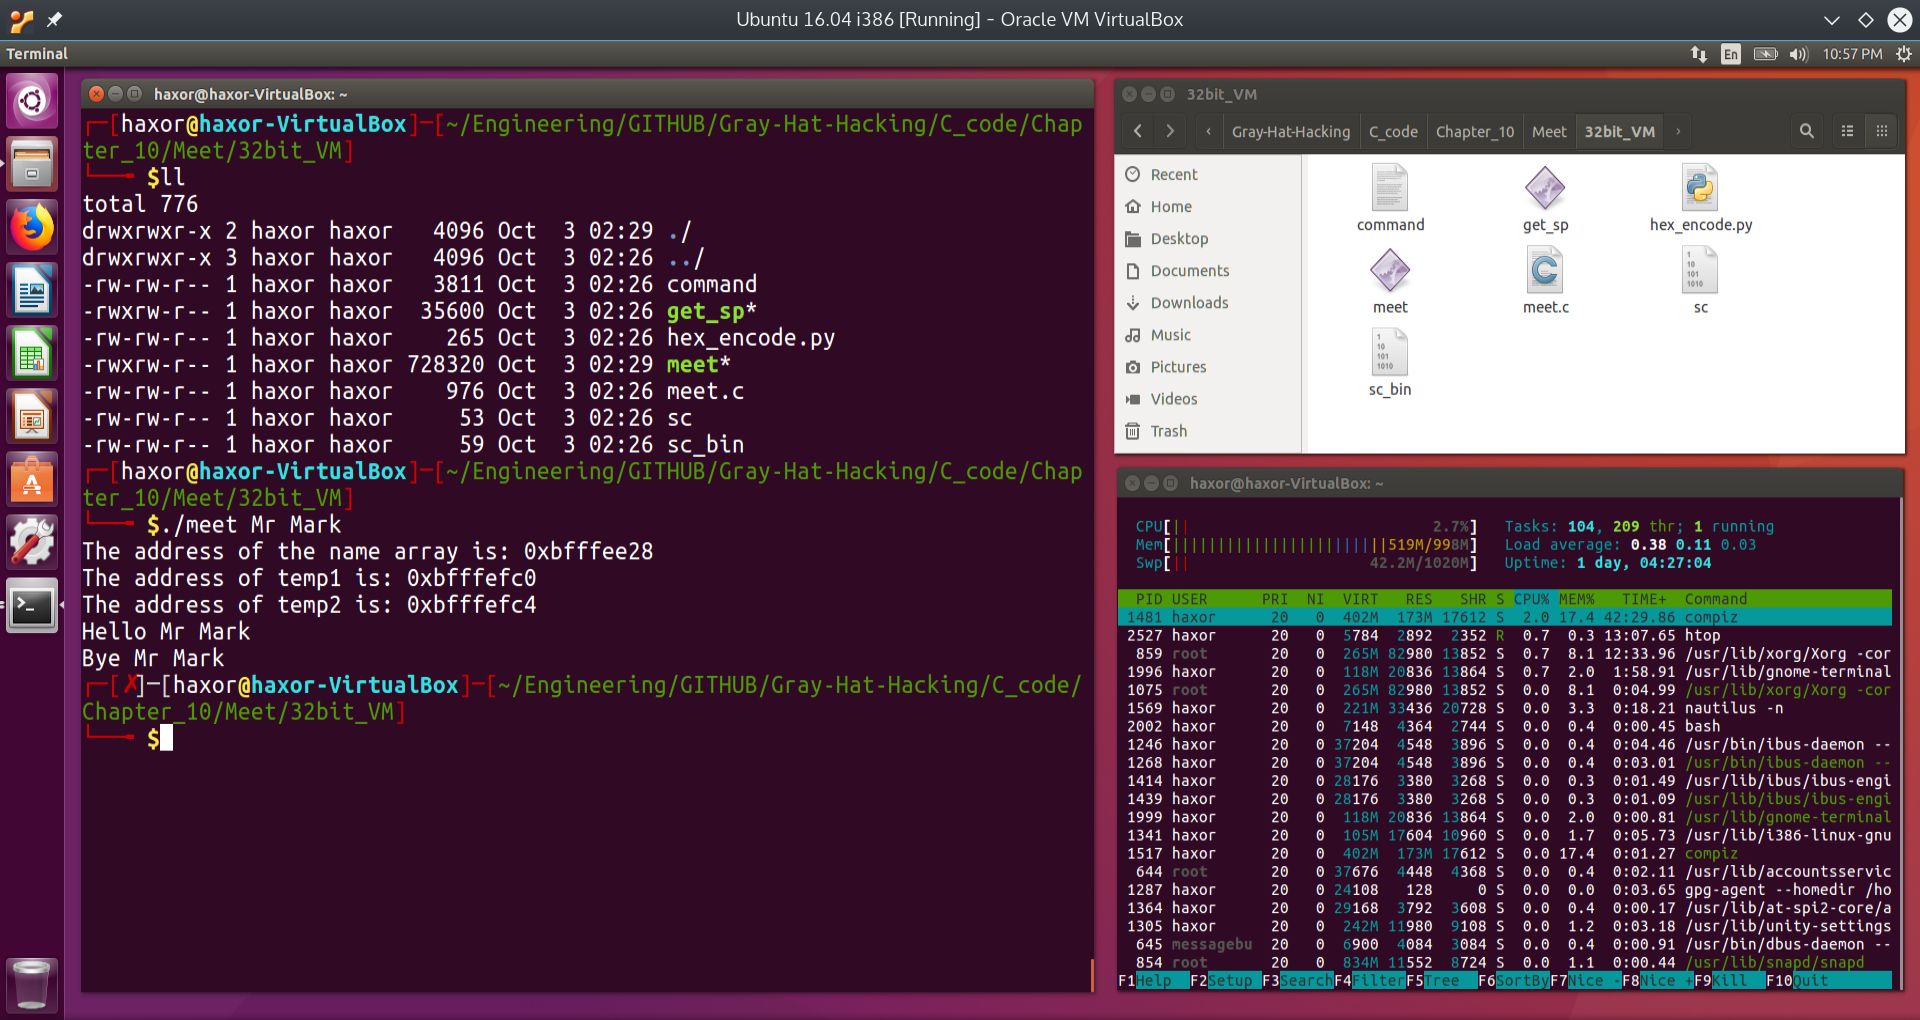
Task: Launch Firefox from the dock
Action: [32, 228]
